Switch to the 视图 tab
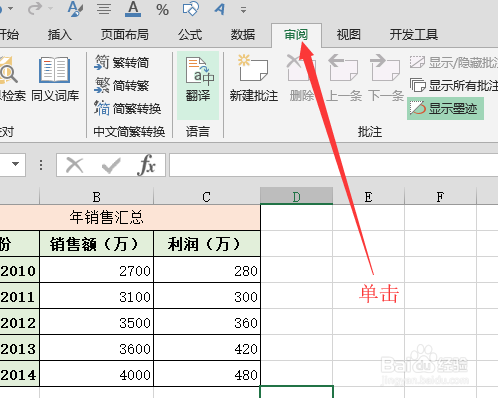 pos(349,35)
